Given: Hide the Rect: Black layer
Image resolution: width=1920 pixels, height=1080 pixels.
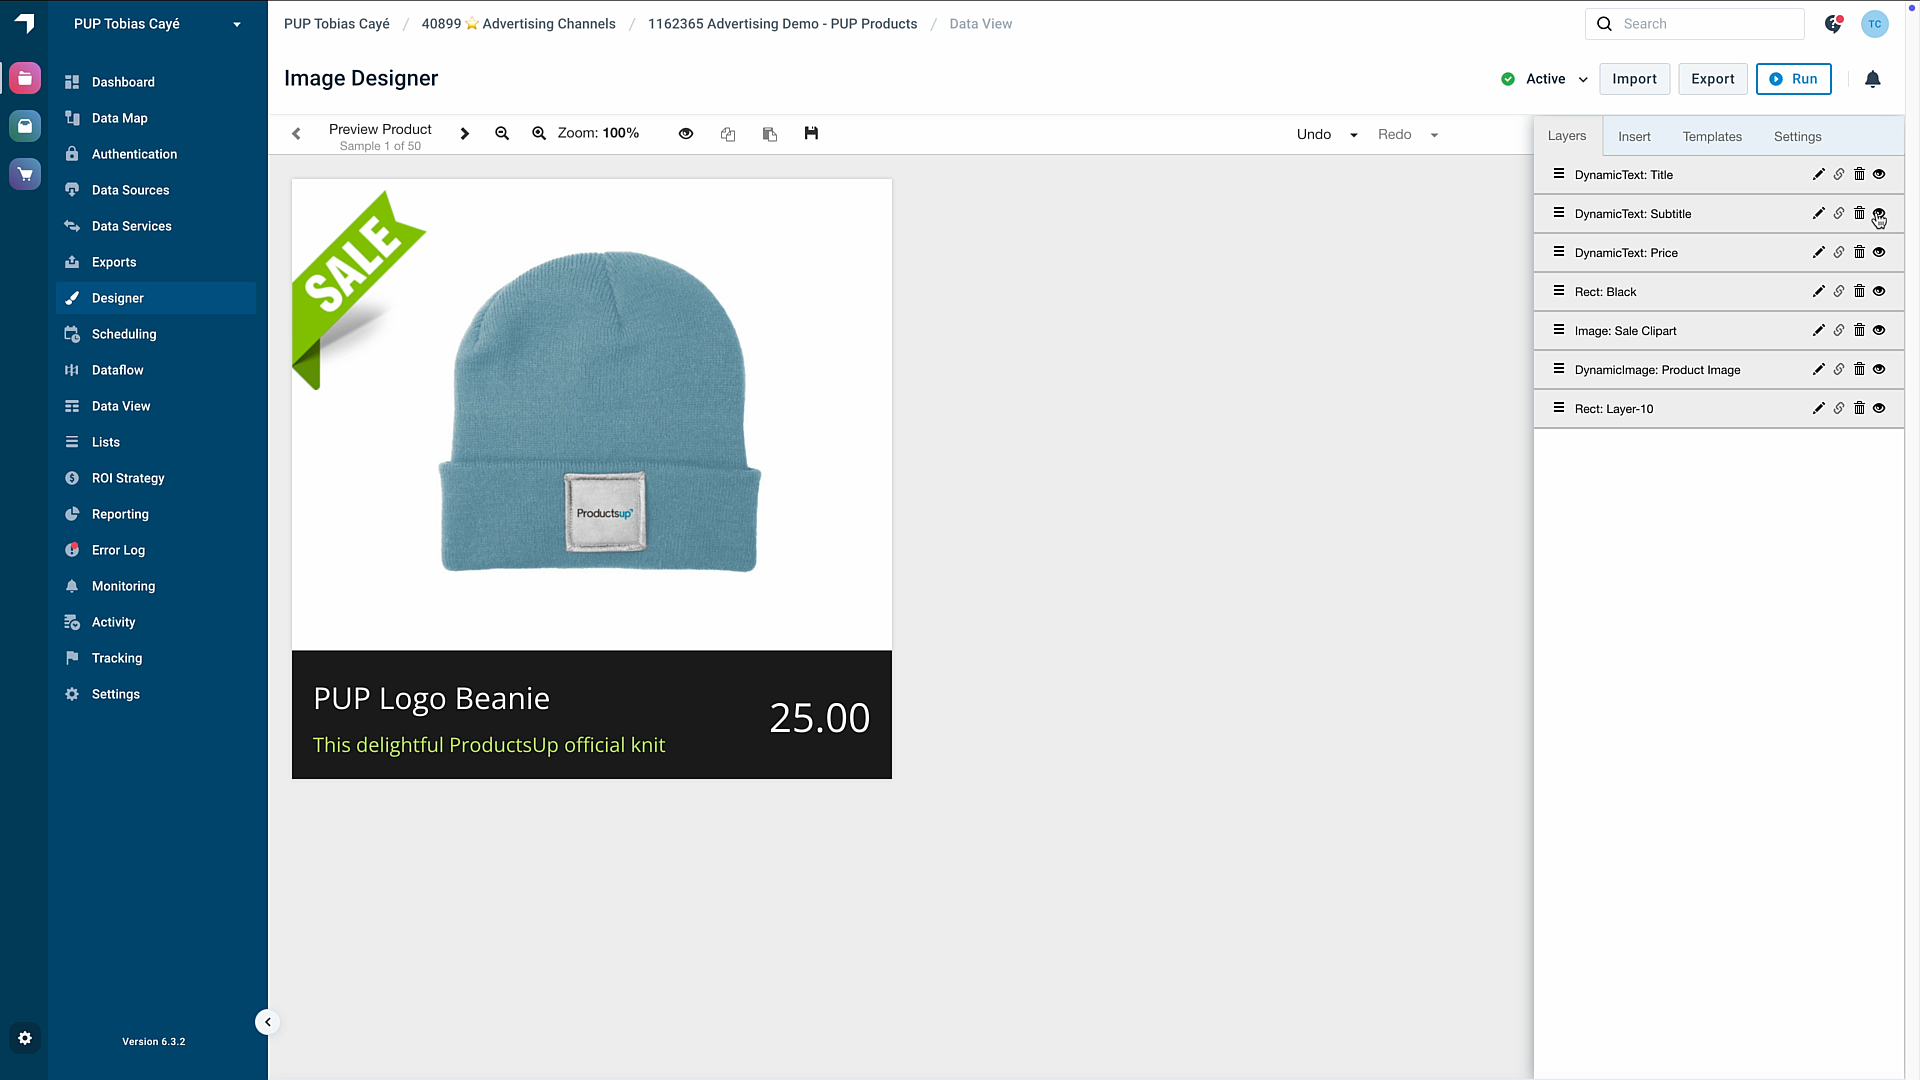Looking at the screenshot, I should pos(1879,291).
